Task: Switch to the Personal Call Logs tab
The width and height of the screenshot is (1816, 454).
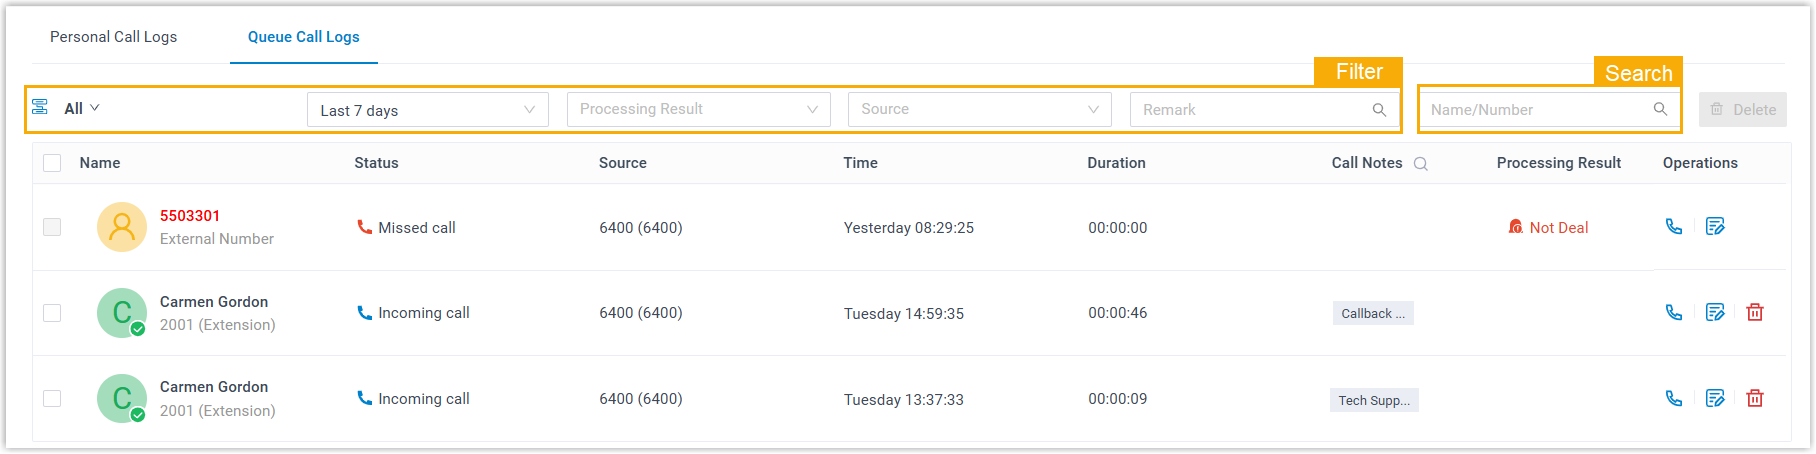Action: click(113, 37)
